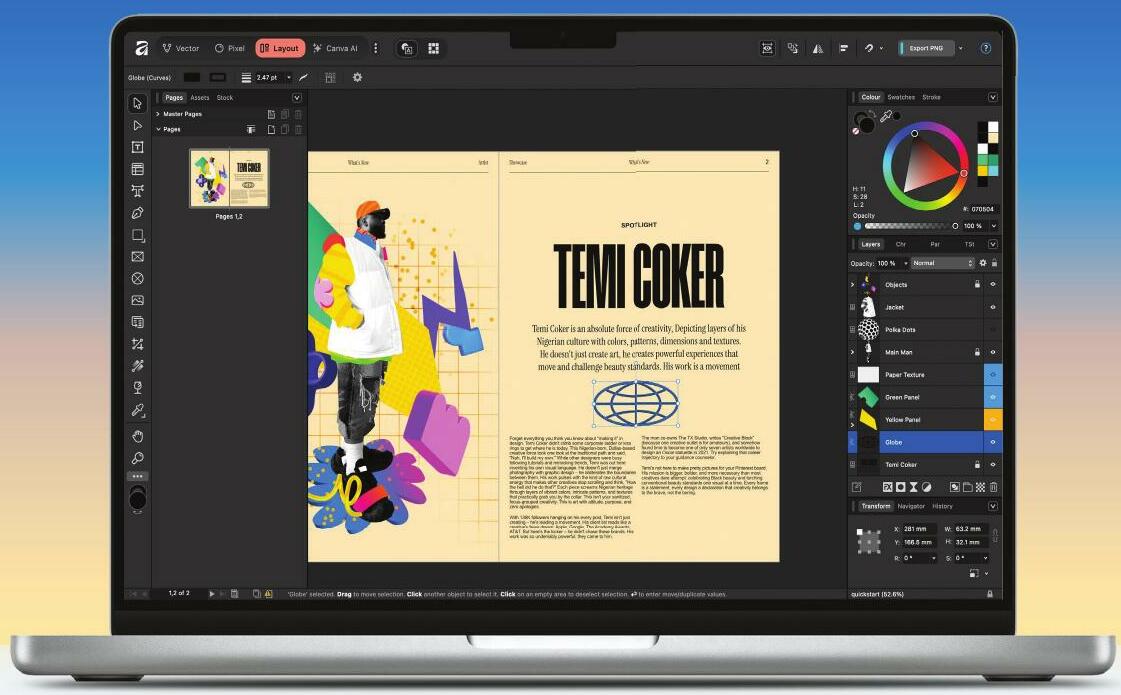Image resolution: width=1121 pixels, height=695 pixels.
Task: Select the Picture Frame Rectangle tool
Action: pos(137,257)
